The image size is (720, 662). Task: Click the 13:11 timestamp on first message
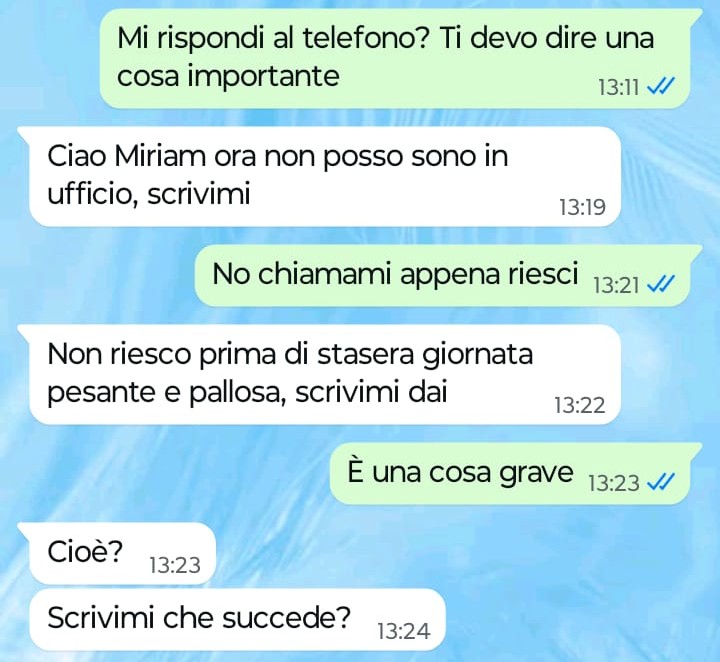(619, 87)
